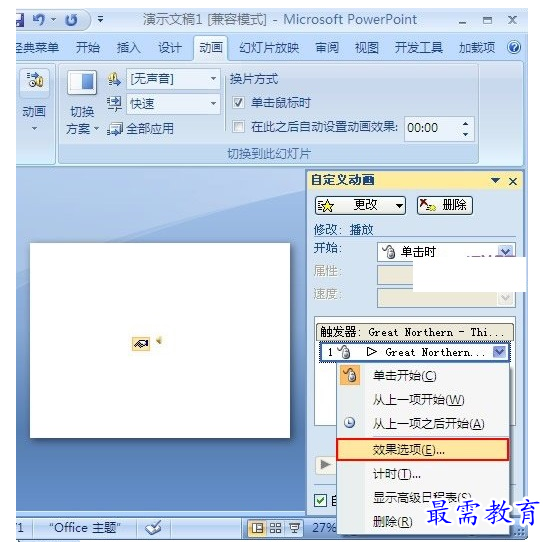Click the blue Help question mark icon
This screenshot has height=544, width=548.
coord(514,47)
